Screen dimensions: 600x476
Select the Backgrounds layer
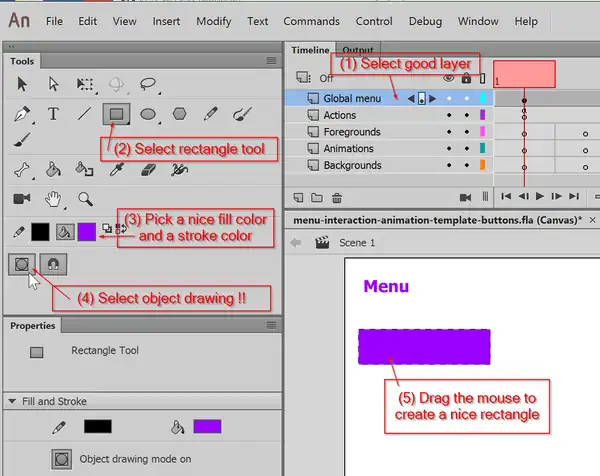pyautogui.click(x=352, y=165)
